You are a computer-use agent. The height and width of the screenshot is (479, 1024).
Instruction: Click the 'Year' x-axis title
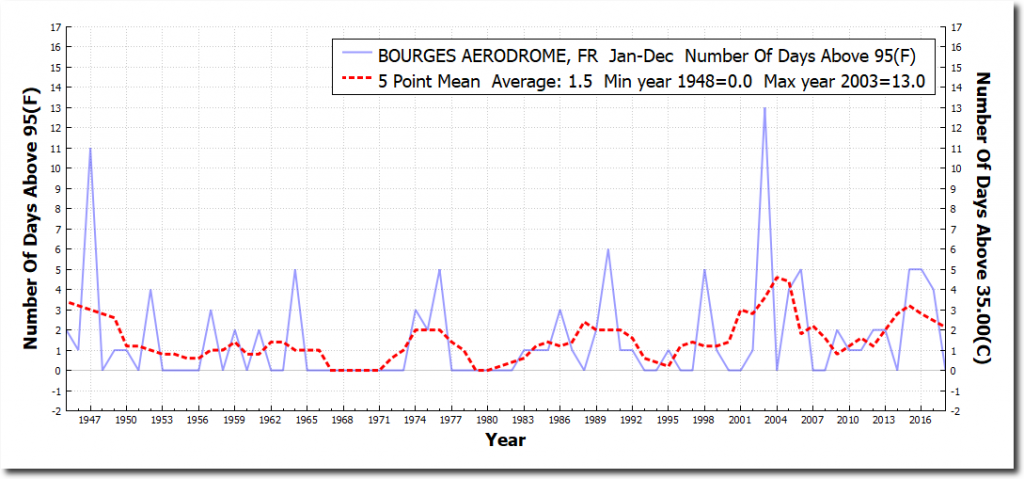tap(505, 439)
